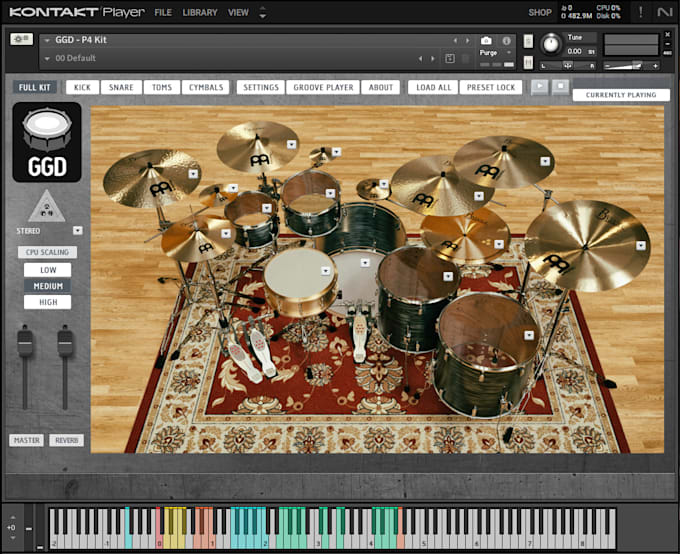680x554 pixels.
Task: Set CPU scaling to LOW
Action: [48, 270]
